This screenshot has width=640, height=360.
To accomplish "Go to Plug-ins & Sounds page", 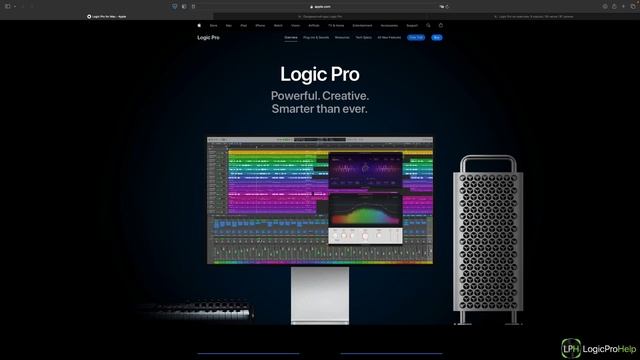I will [316, 38].
